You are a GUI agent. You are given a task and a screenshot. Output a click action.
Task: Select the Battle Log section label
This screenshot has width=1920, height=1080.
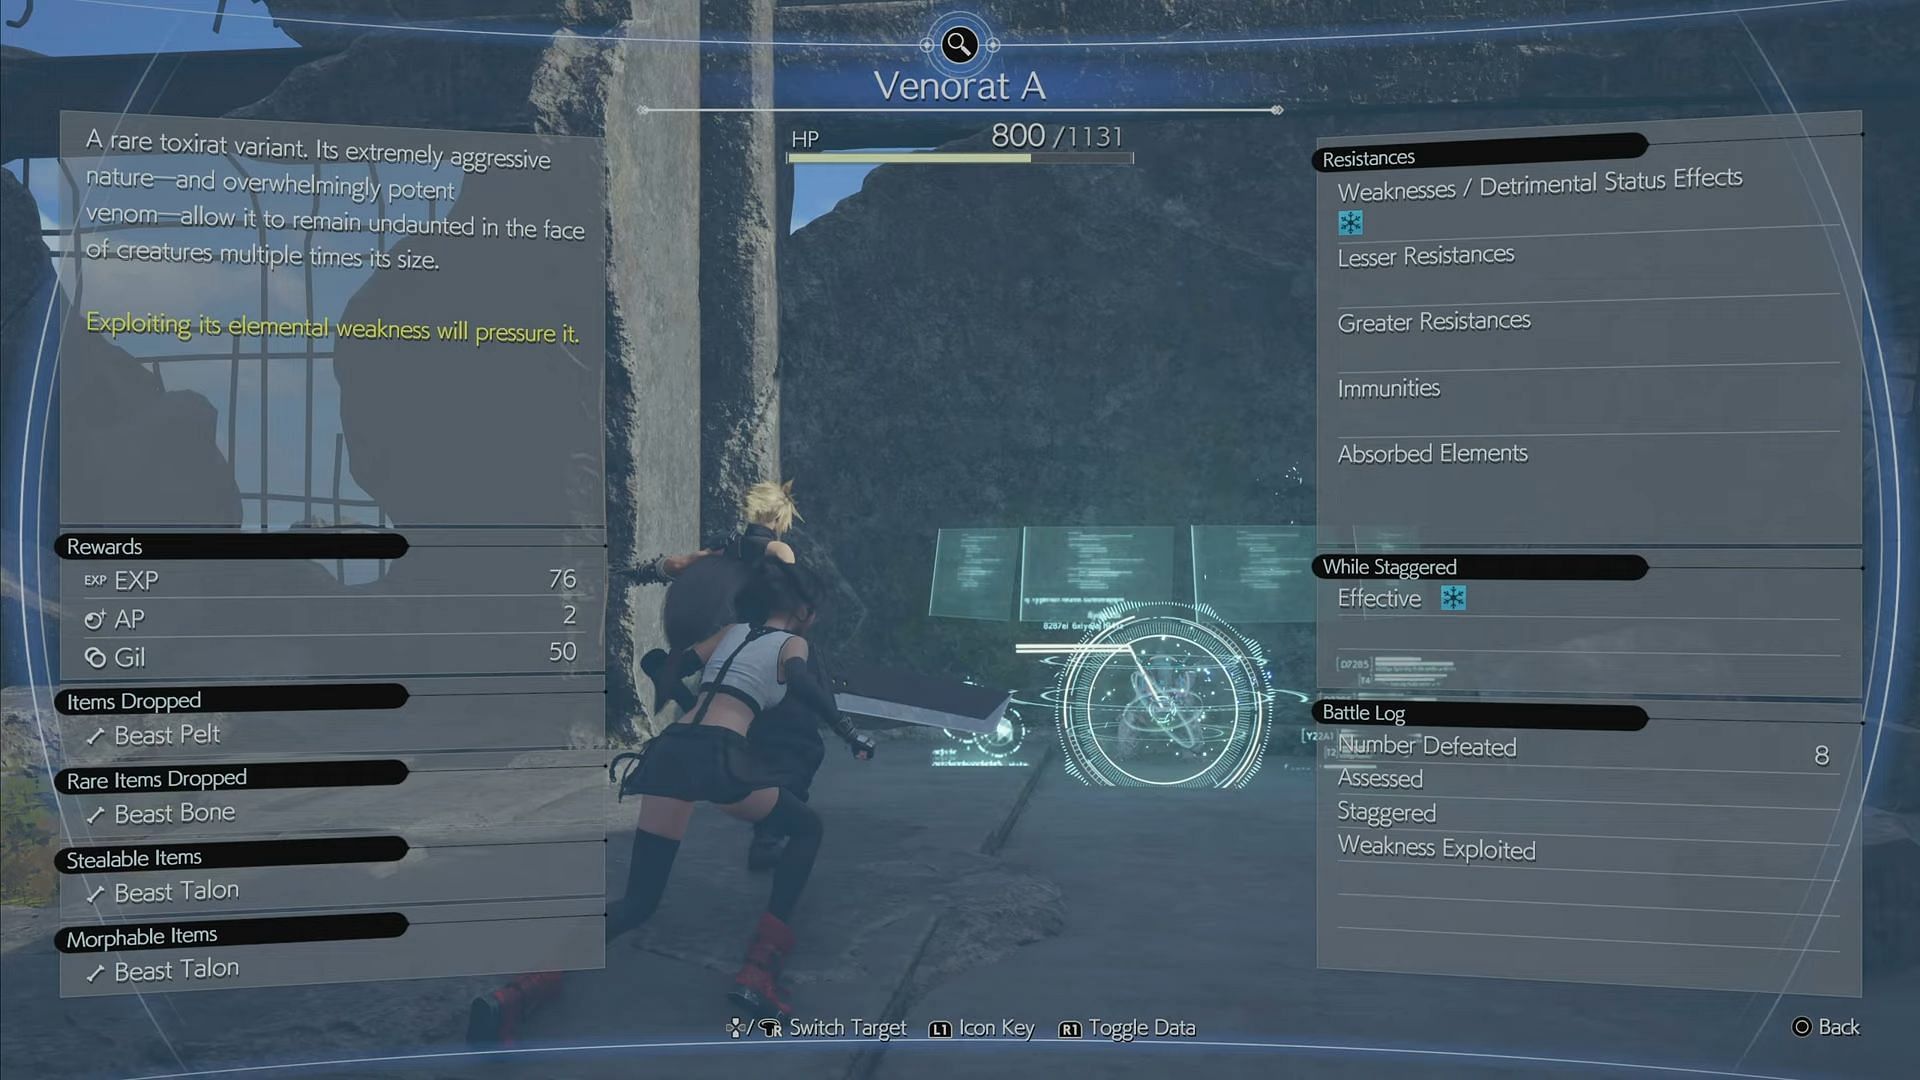coord(1364,712)
